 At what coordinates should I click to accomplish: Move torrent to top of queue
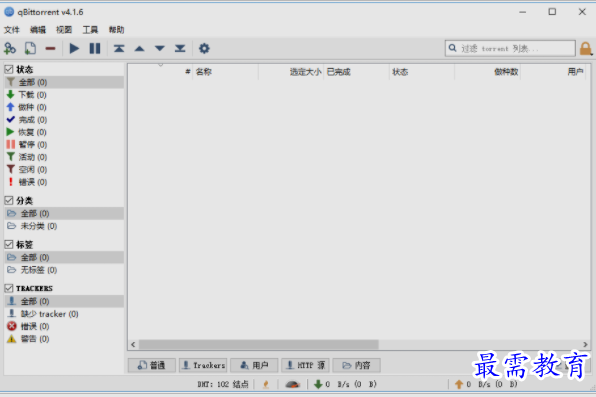pyautogui.click(x=119, y=48)
